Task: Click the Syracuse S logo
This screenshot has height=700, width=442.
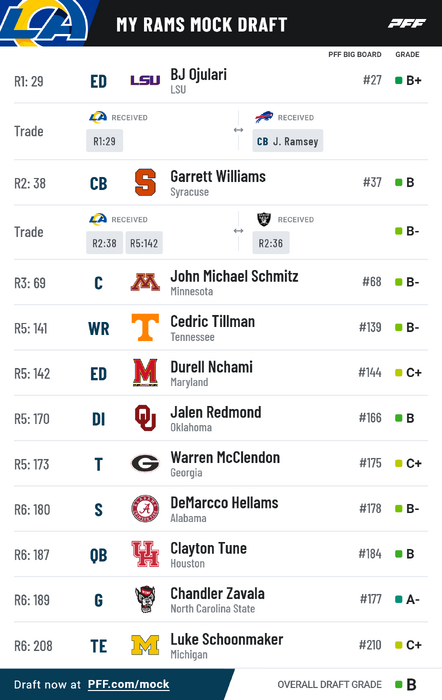Action: point(145,182)
